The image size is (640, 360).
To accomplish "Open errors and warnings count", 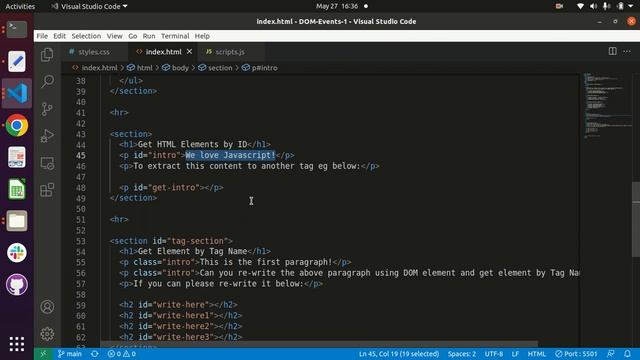I will [x=122, y=354].
